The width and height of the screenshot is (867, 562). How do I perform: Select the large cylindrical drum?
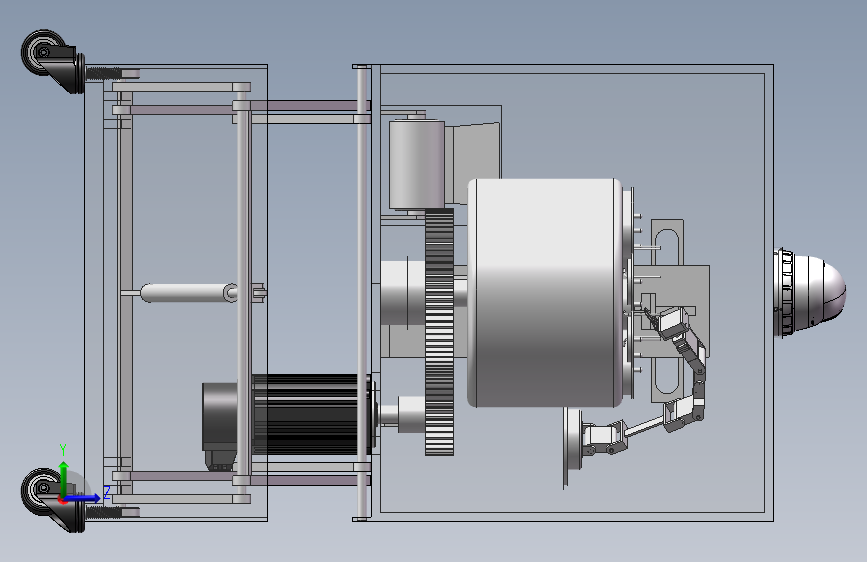(x=545, y=293)
